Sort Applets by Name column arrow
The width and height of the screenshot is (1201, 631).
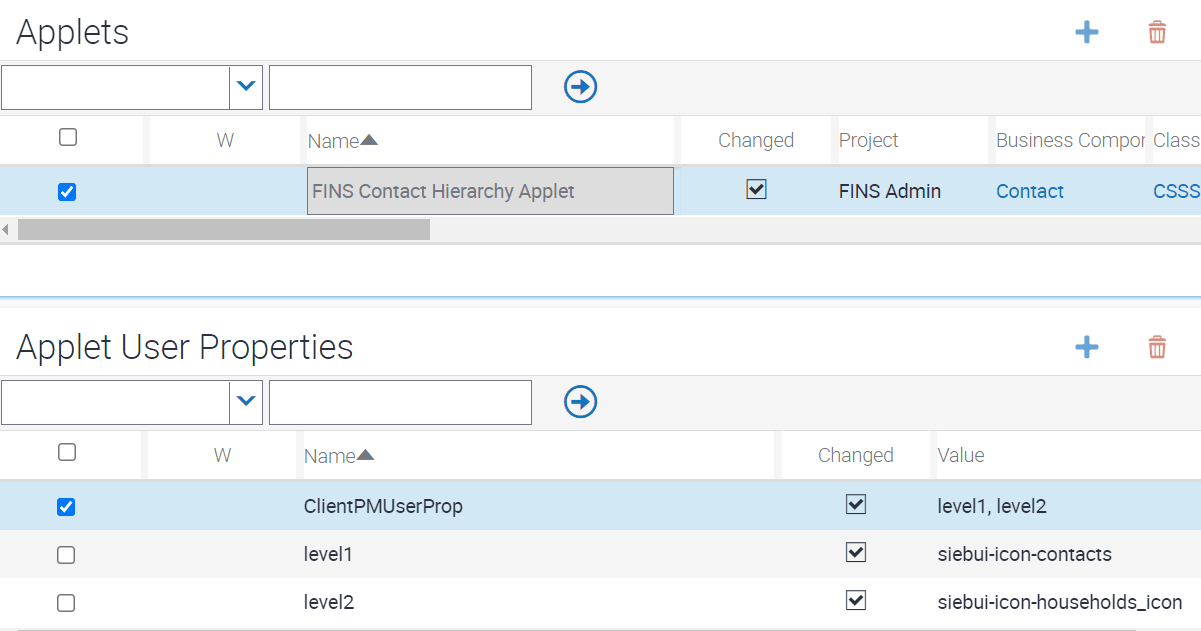[x=369, y=140]
